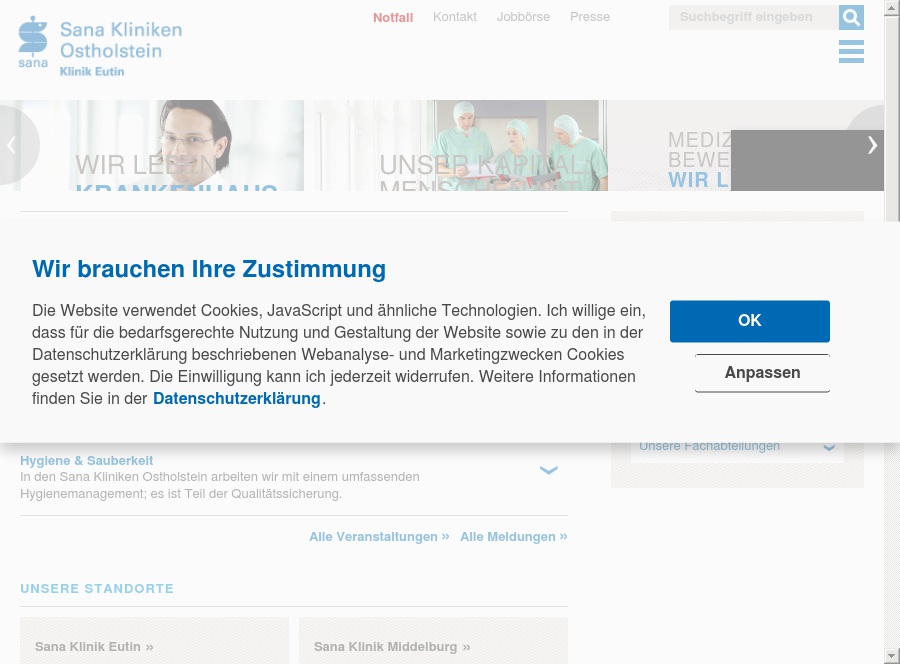The width and height of the screenshot is (900, 664).
Task: Open the Unsere Fachabteilungen dropdown
Action: point(737,446)
